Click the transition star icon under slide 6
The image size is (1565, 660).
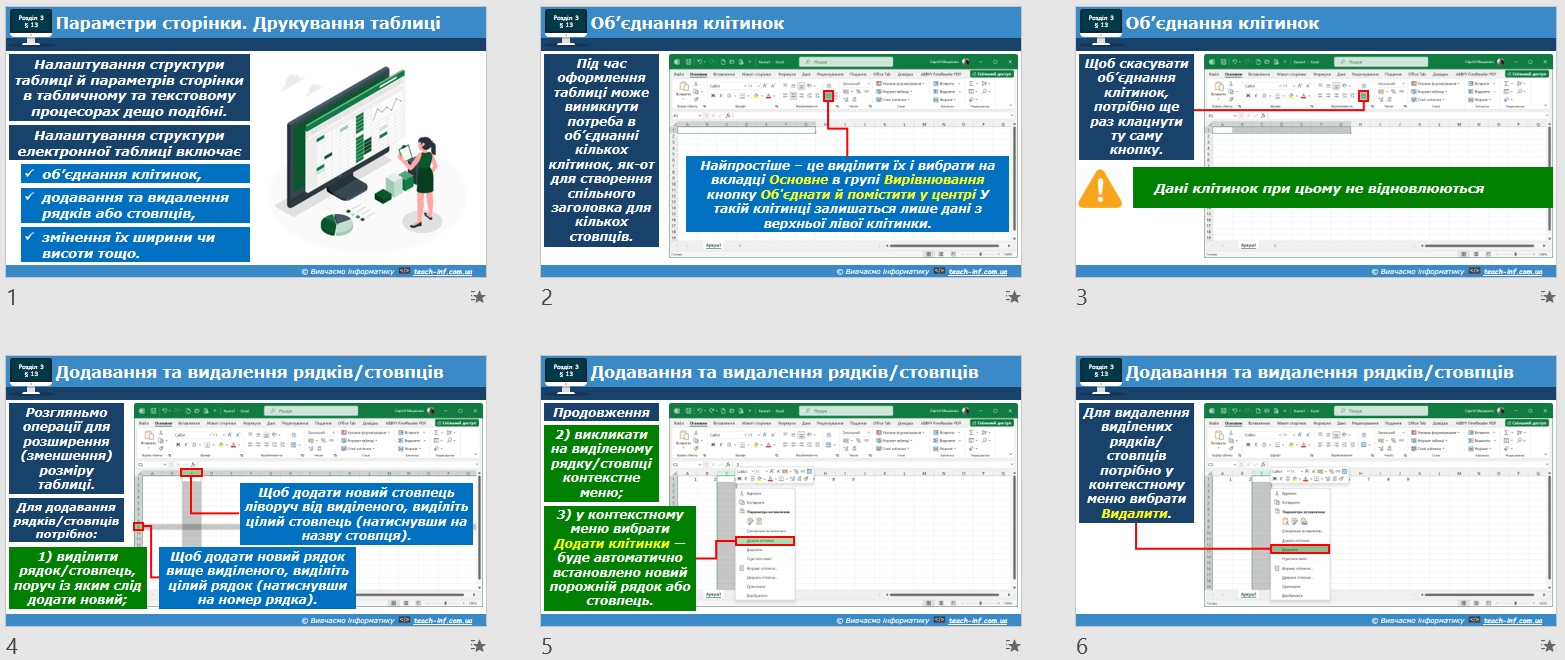tap(1549, 647)
